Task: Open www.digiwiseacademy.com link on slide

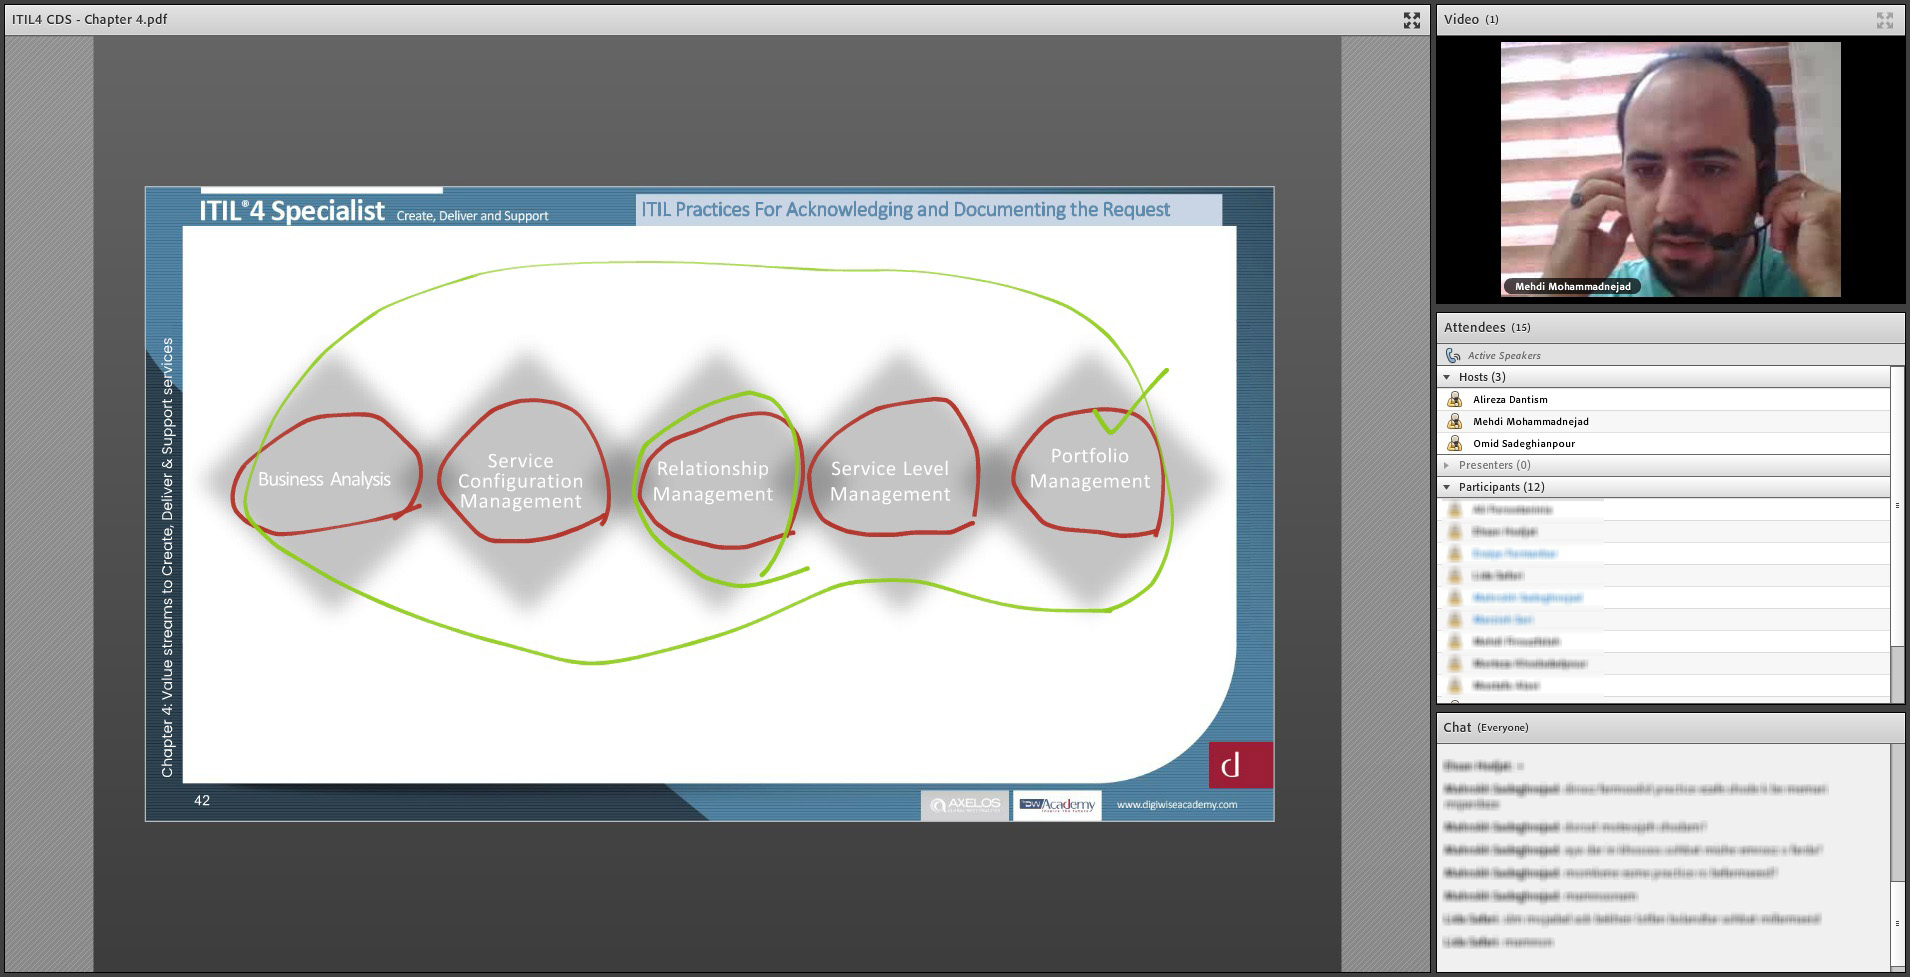Action: tap(1176, 804)
